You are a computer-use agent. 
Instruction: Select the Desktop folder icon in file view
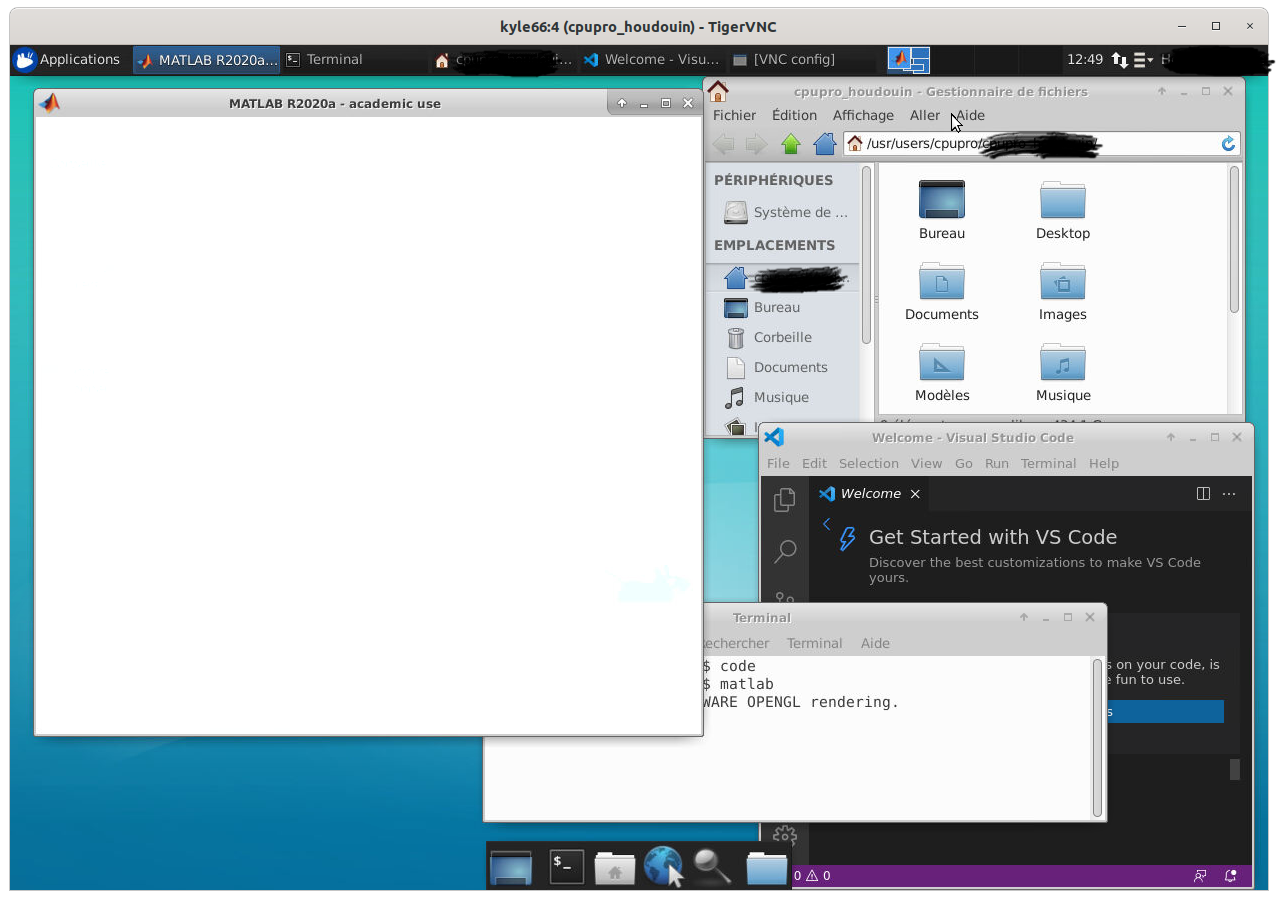coord(1062,210)
